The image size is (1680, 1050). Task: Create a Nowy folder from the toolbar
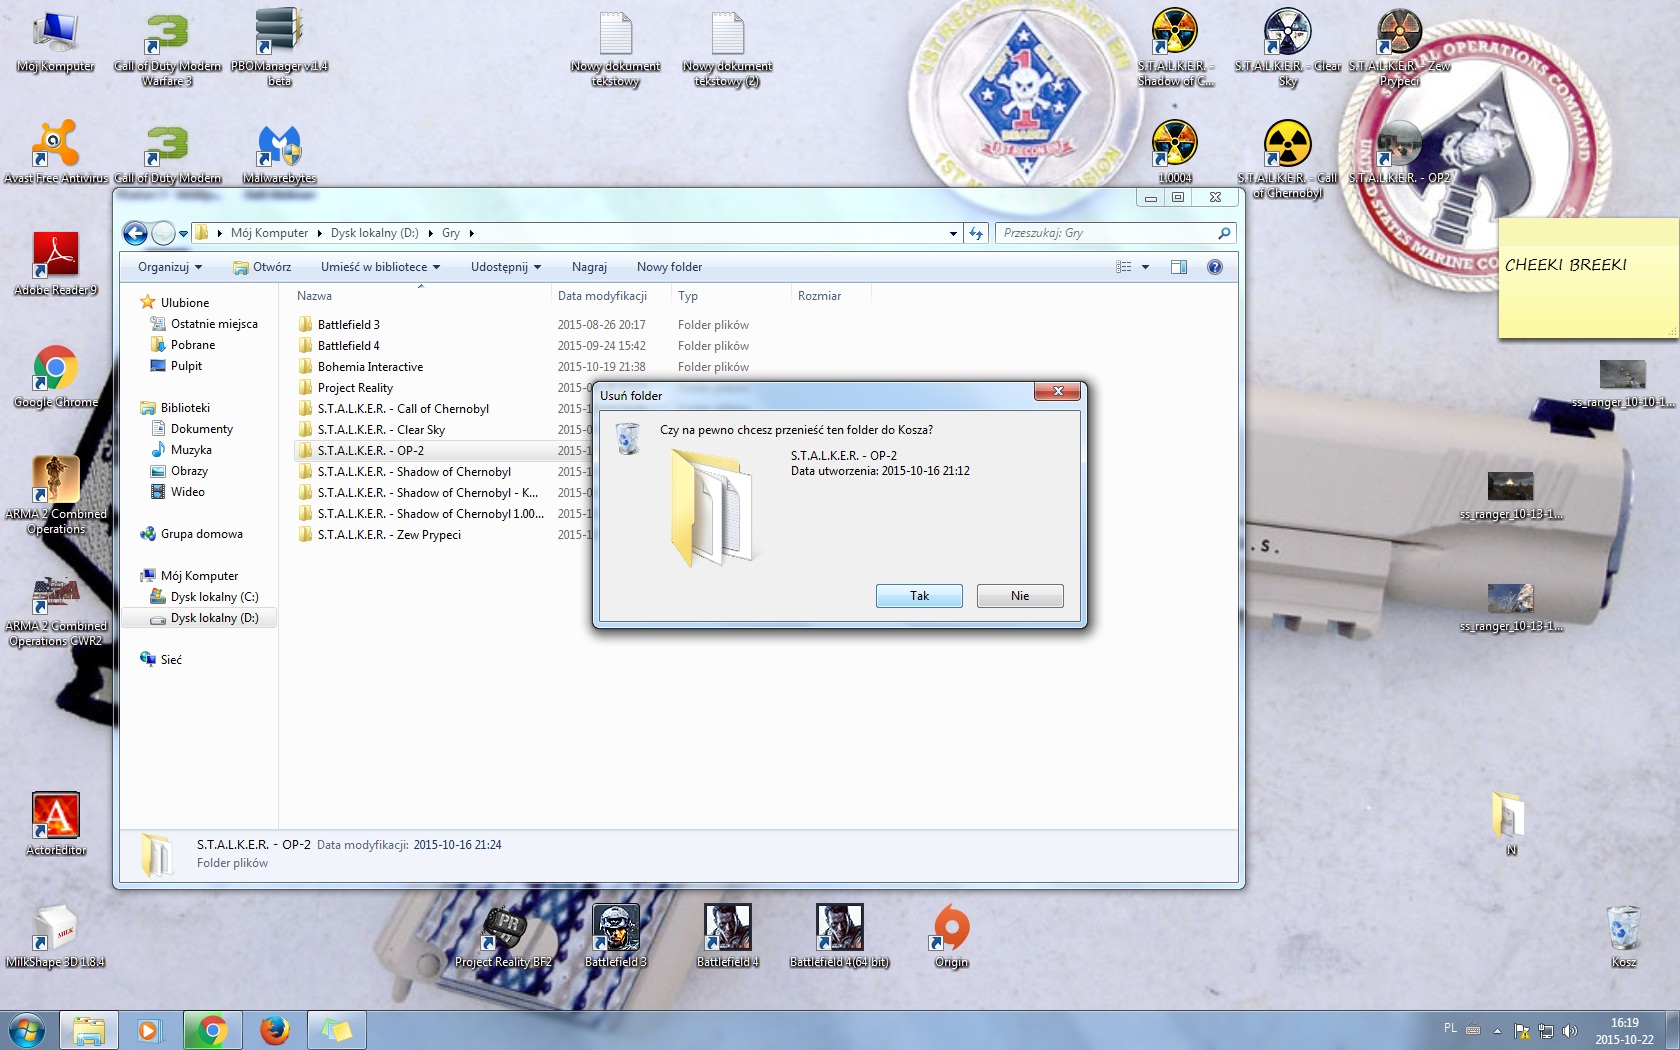(669, 267)
